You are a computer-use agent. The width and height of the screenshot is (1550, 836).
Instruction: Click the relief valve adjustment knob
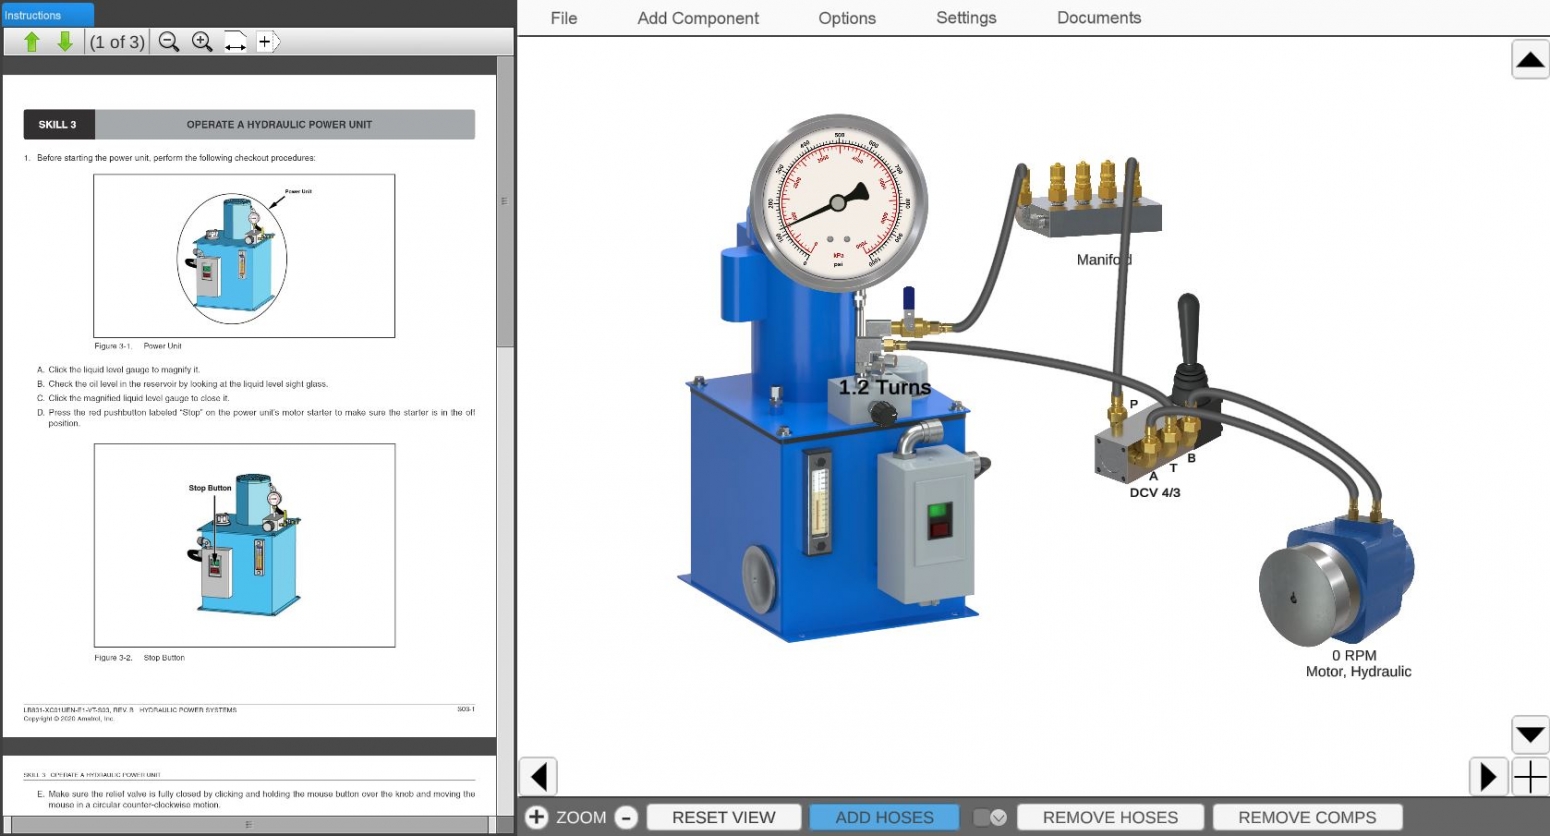883,412
